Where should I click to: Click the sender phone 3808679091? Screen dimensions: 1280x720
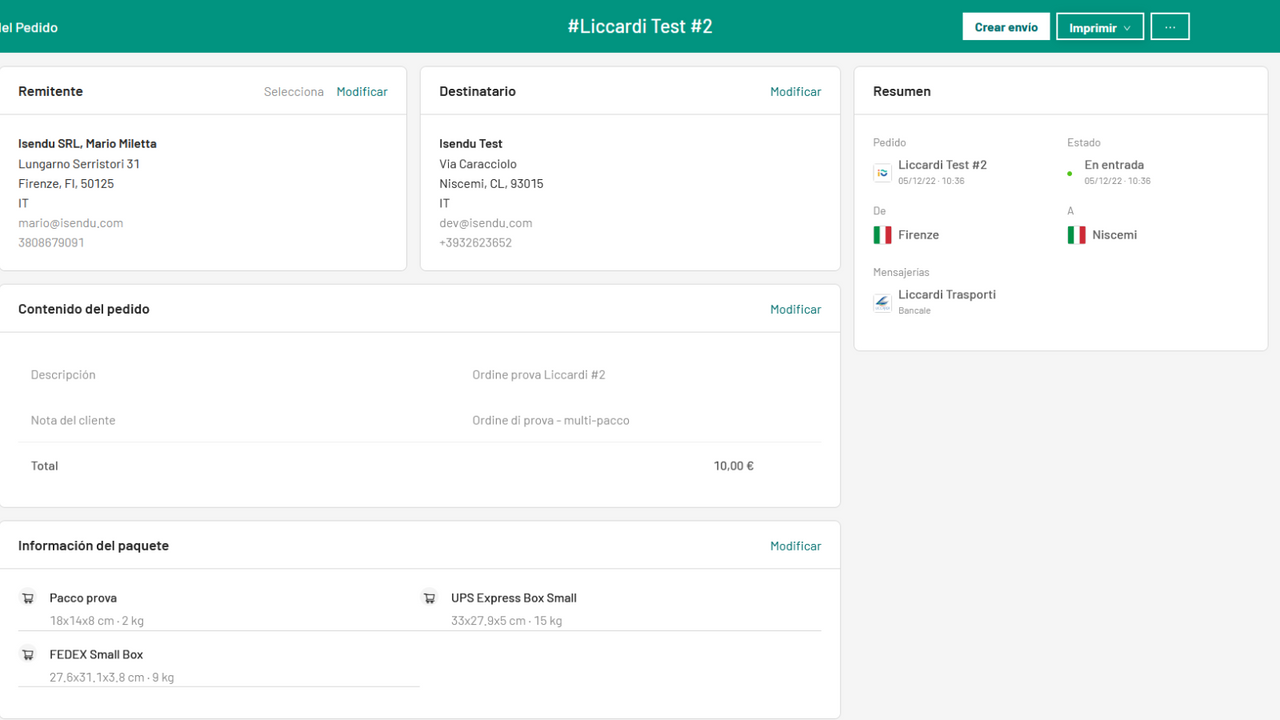(x=51, y=243)
